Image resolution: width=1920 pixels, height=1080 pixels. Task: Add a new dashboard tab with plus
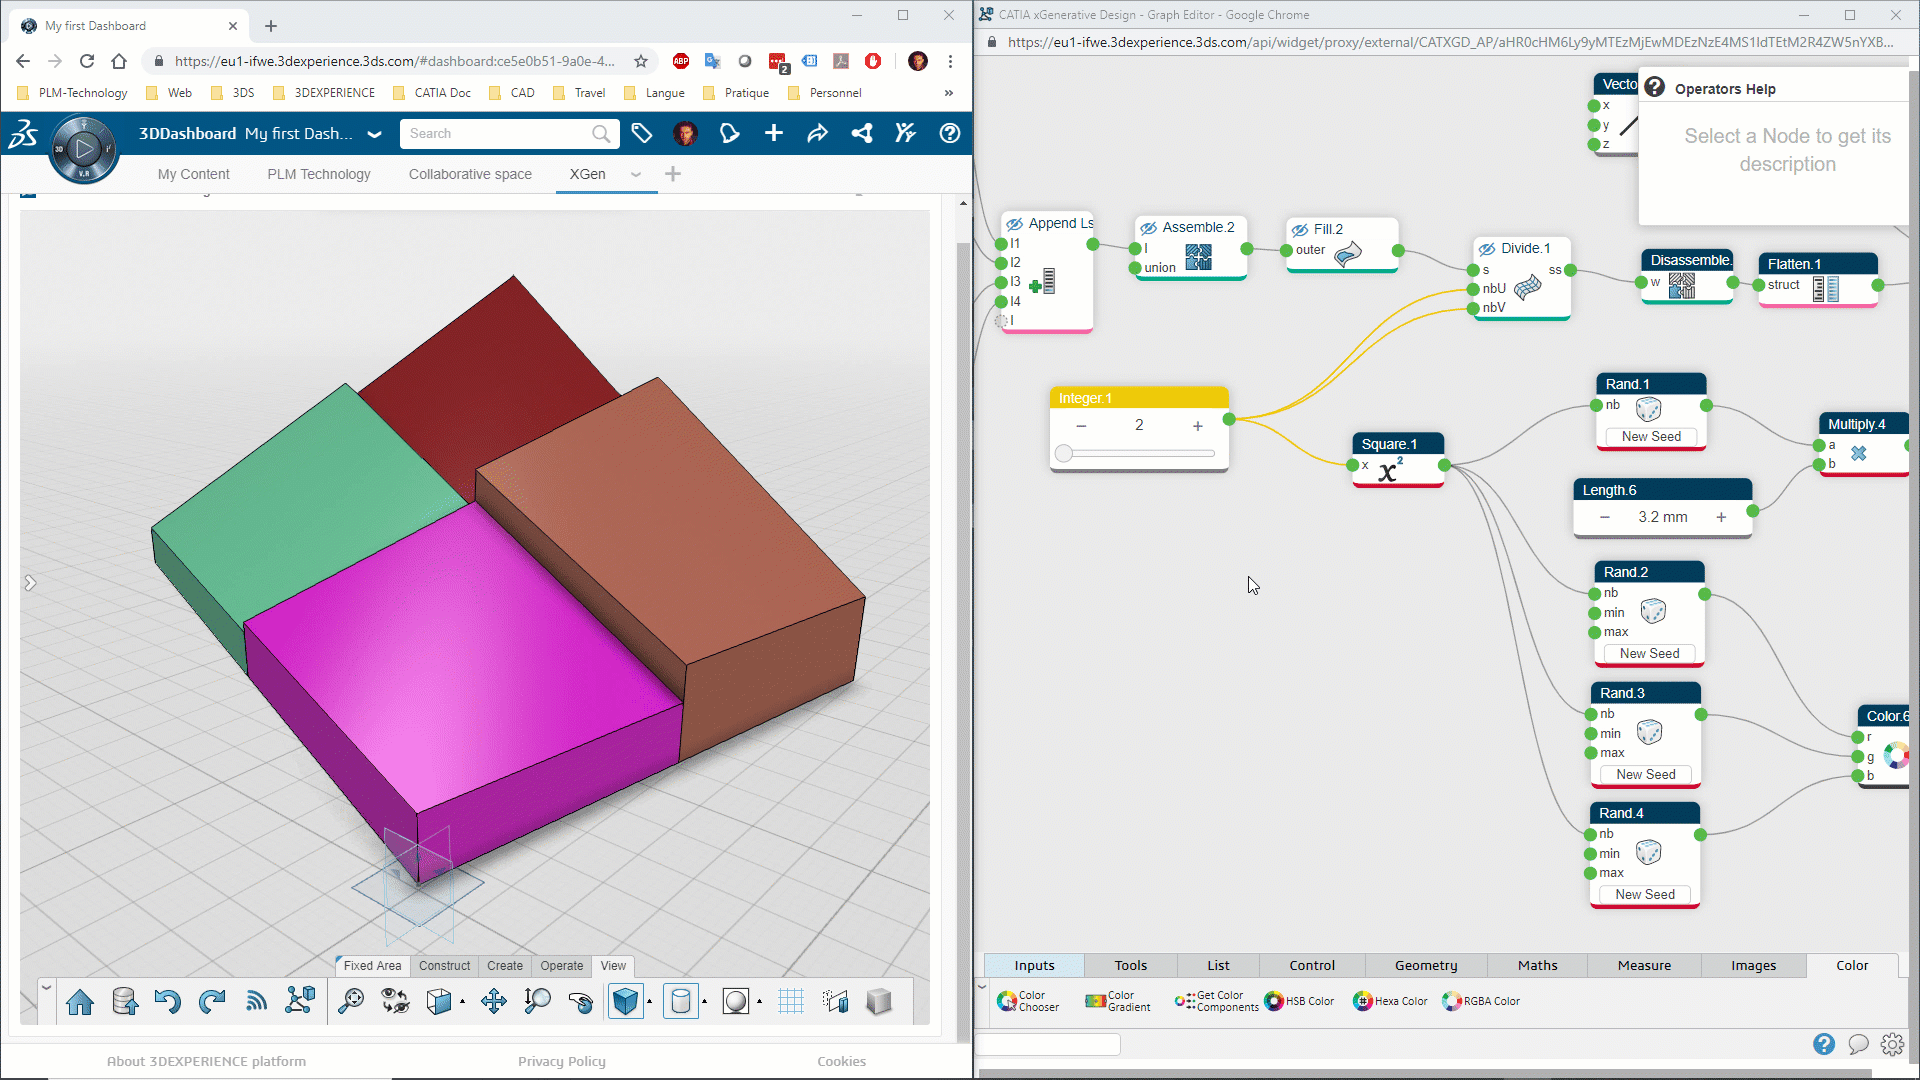[x=673, y=174]
